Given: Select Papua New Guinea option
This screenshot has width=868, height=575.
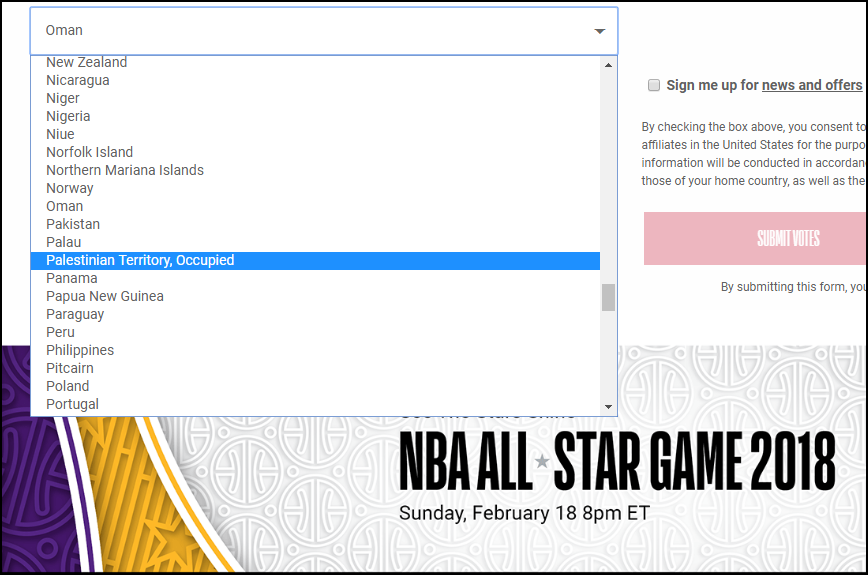Looking at the screenshot, I should pos(315,296).
